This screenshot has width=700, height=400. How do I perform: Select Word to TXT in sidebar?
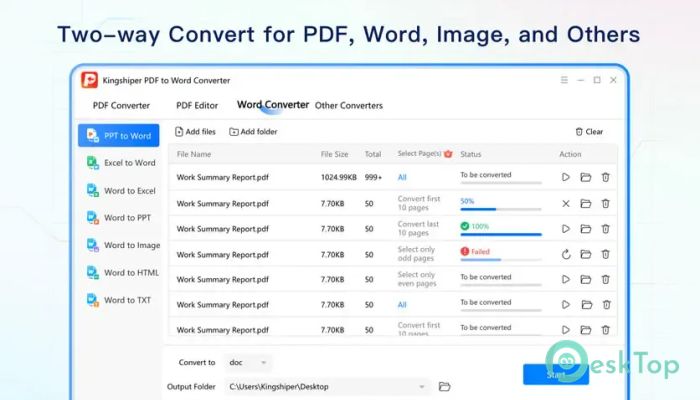118,300
